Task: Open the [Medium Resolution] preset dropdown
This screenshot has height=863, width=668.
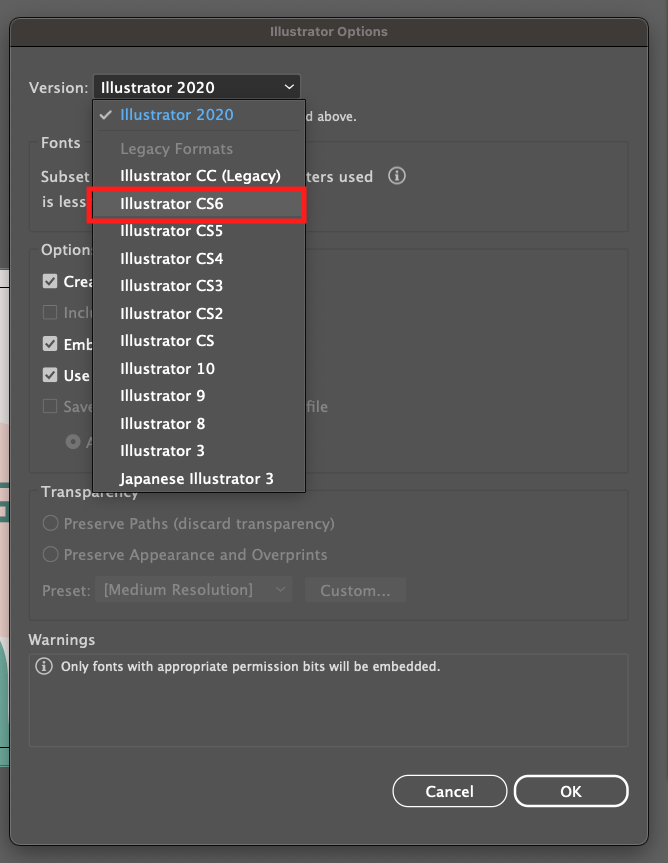Action: click(193, 590)
